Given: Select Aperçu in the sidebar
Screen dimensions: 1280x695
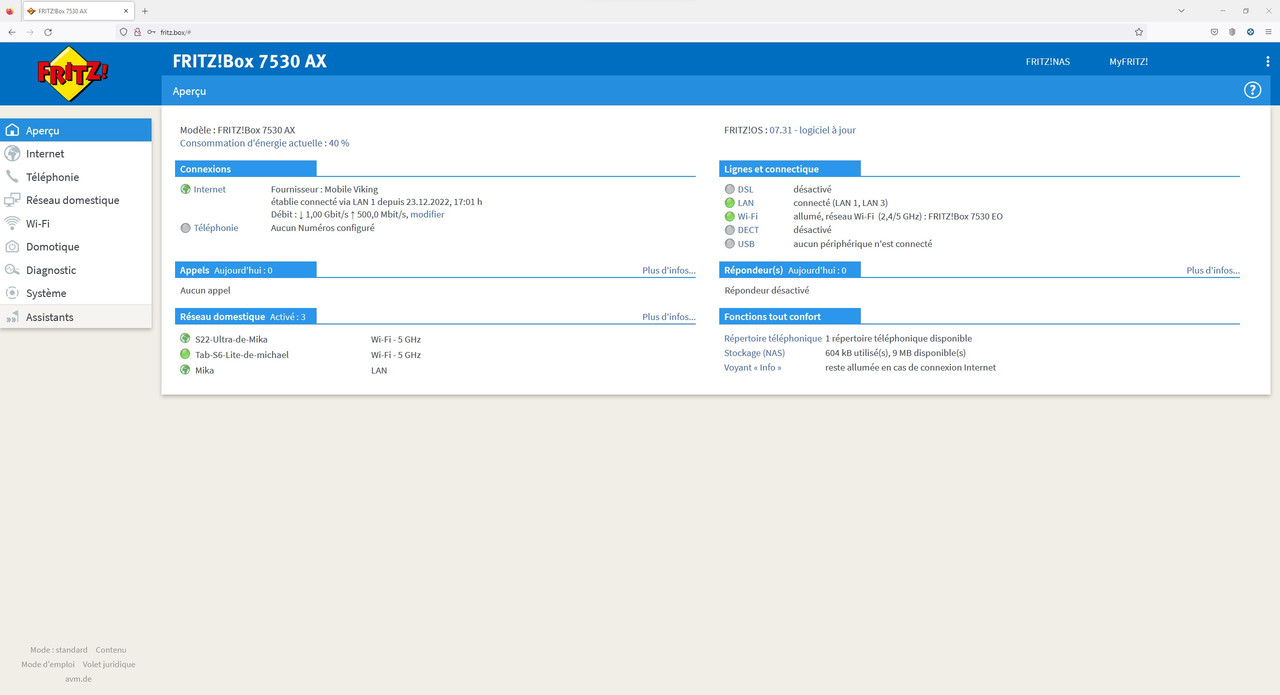Looking at the screenshot, I should (76, 130).
